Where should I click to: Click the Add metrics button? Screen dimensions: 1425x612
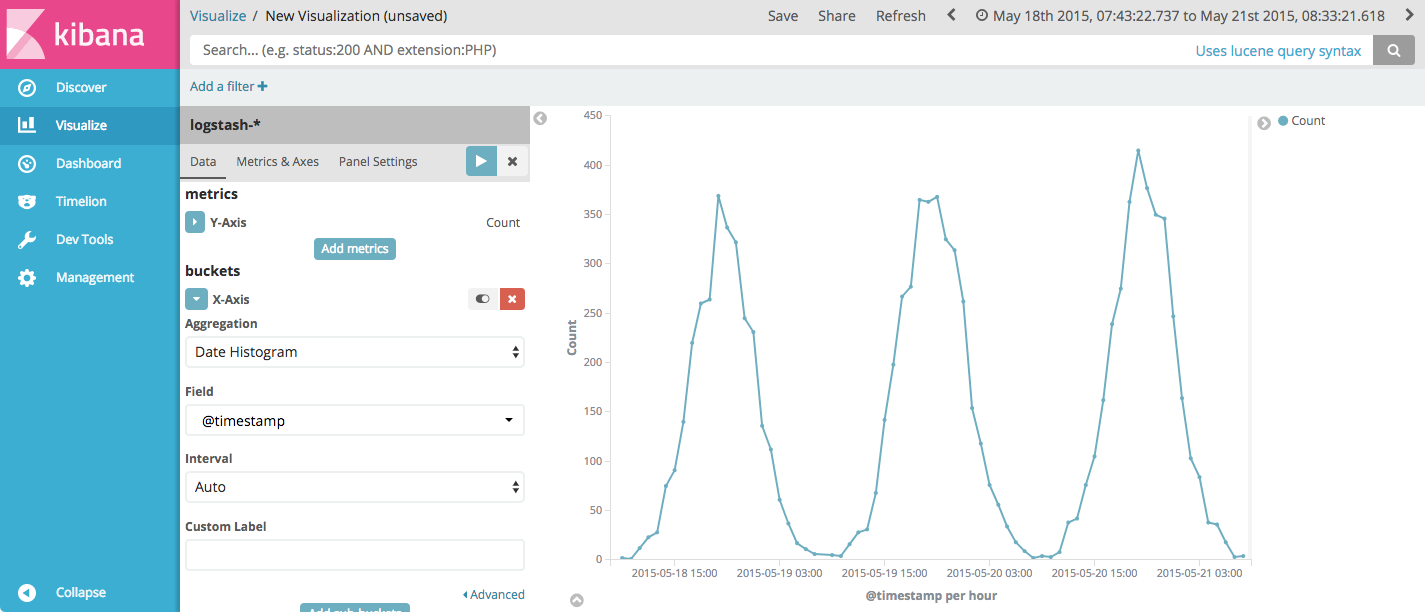[354, 248]
